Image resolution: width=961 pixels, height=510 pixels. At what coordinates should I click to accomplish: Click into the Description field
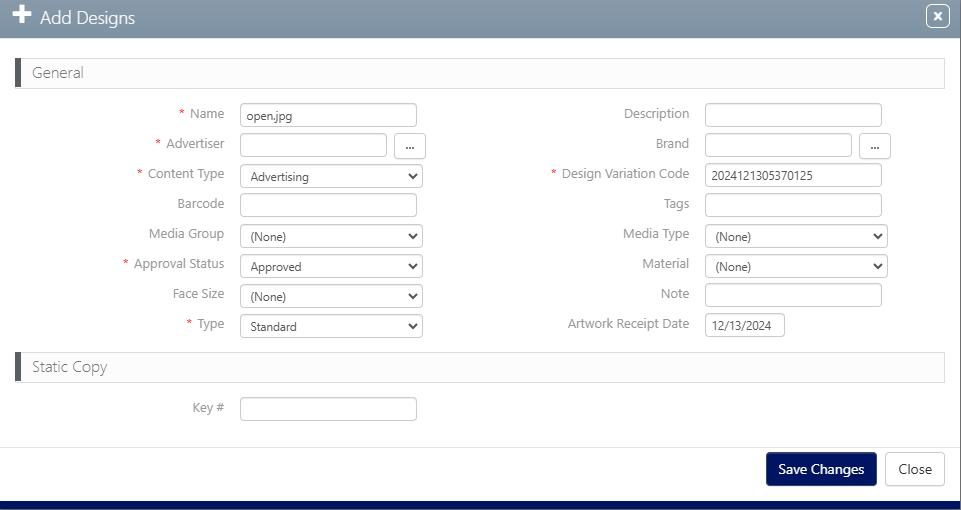(793, 116)
